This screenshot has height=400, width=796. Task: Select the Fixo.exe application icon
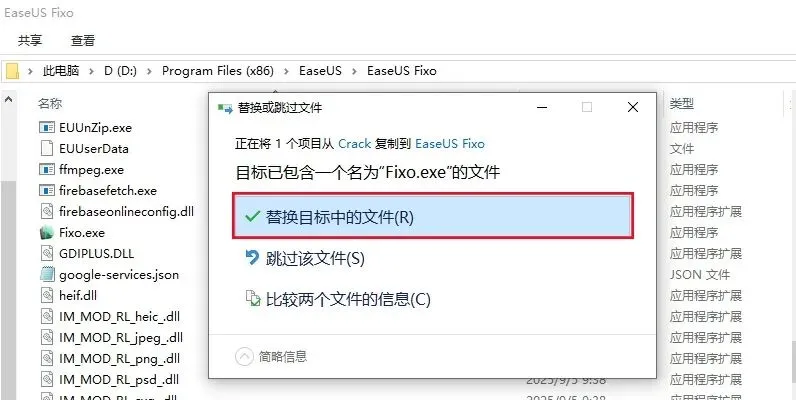(x=47, y=232)
